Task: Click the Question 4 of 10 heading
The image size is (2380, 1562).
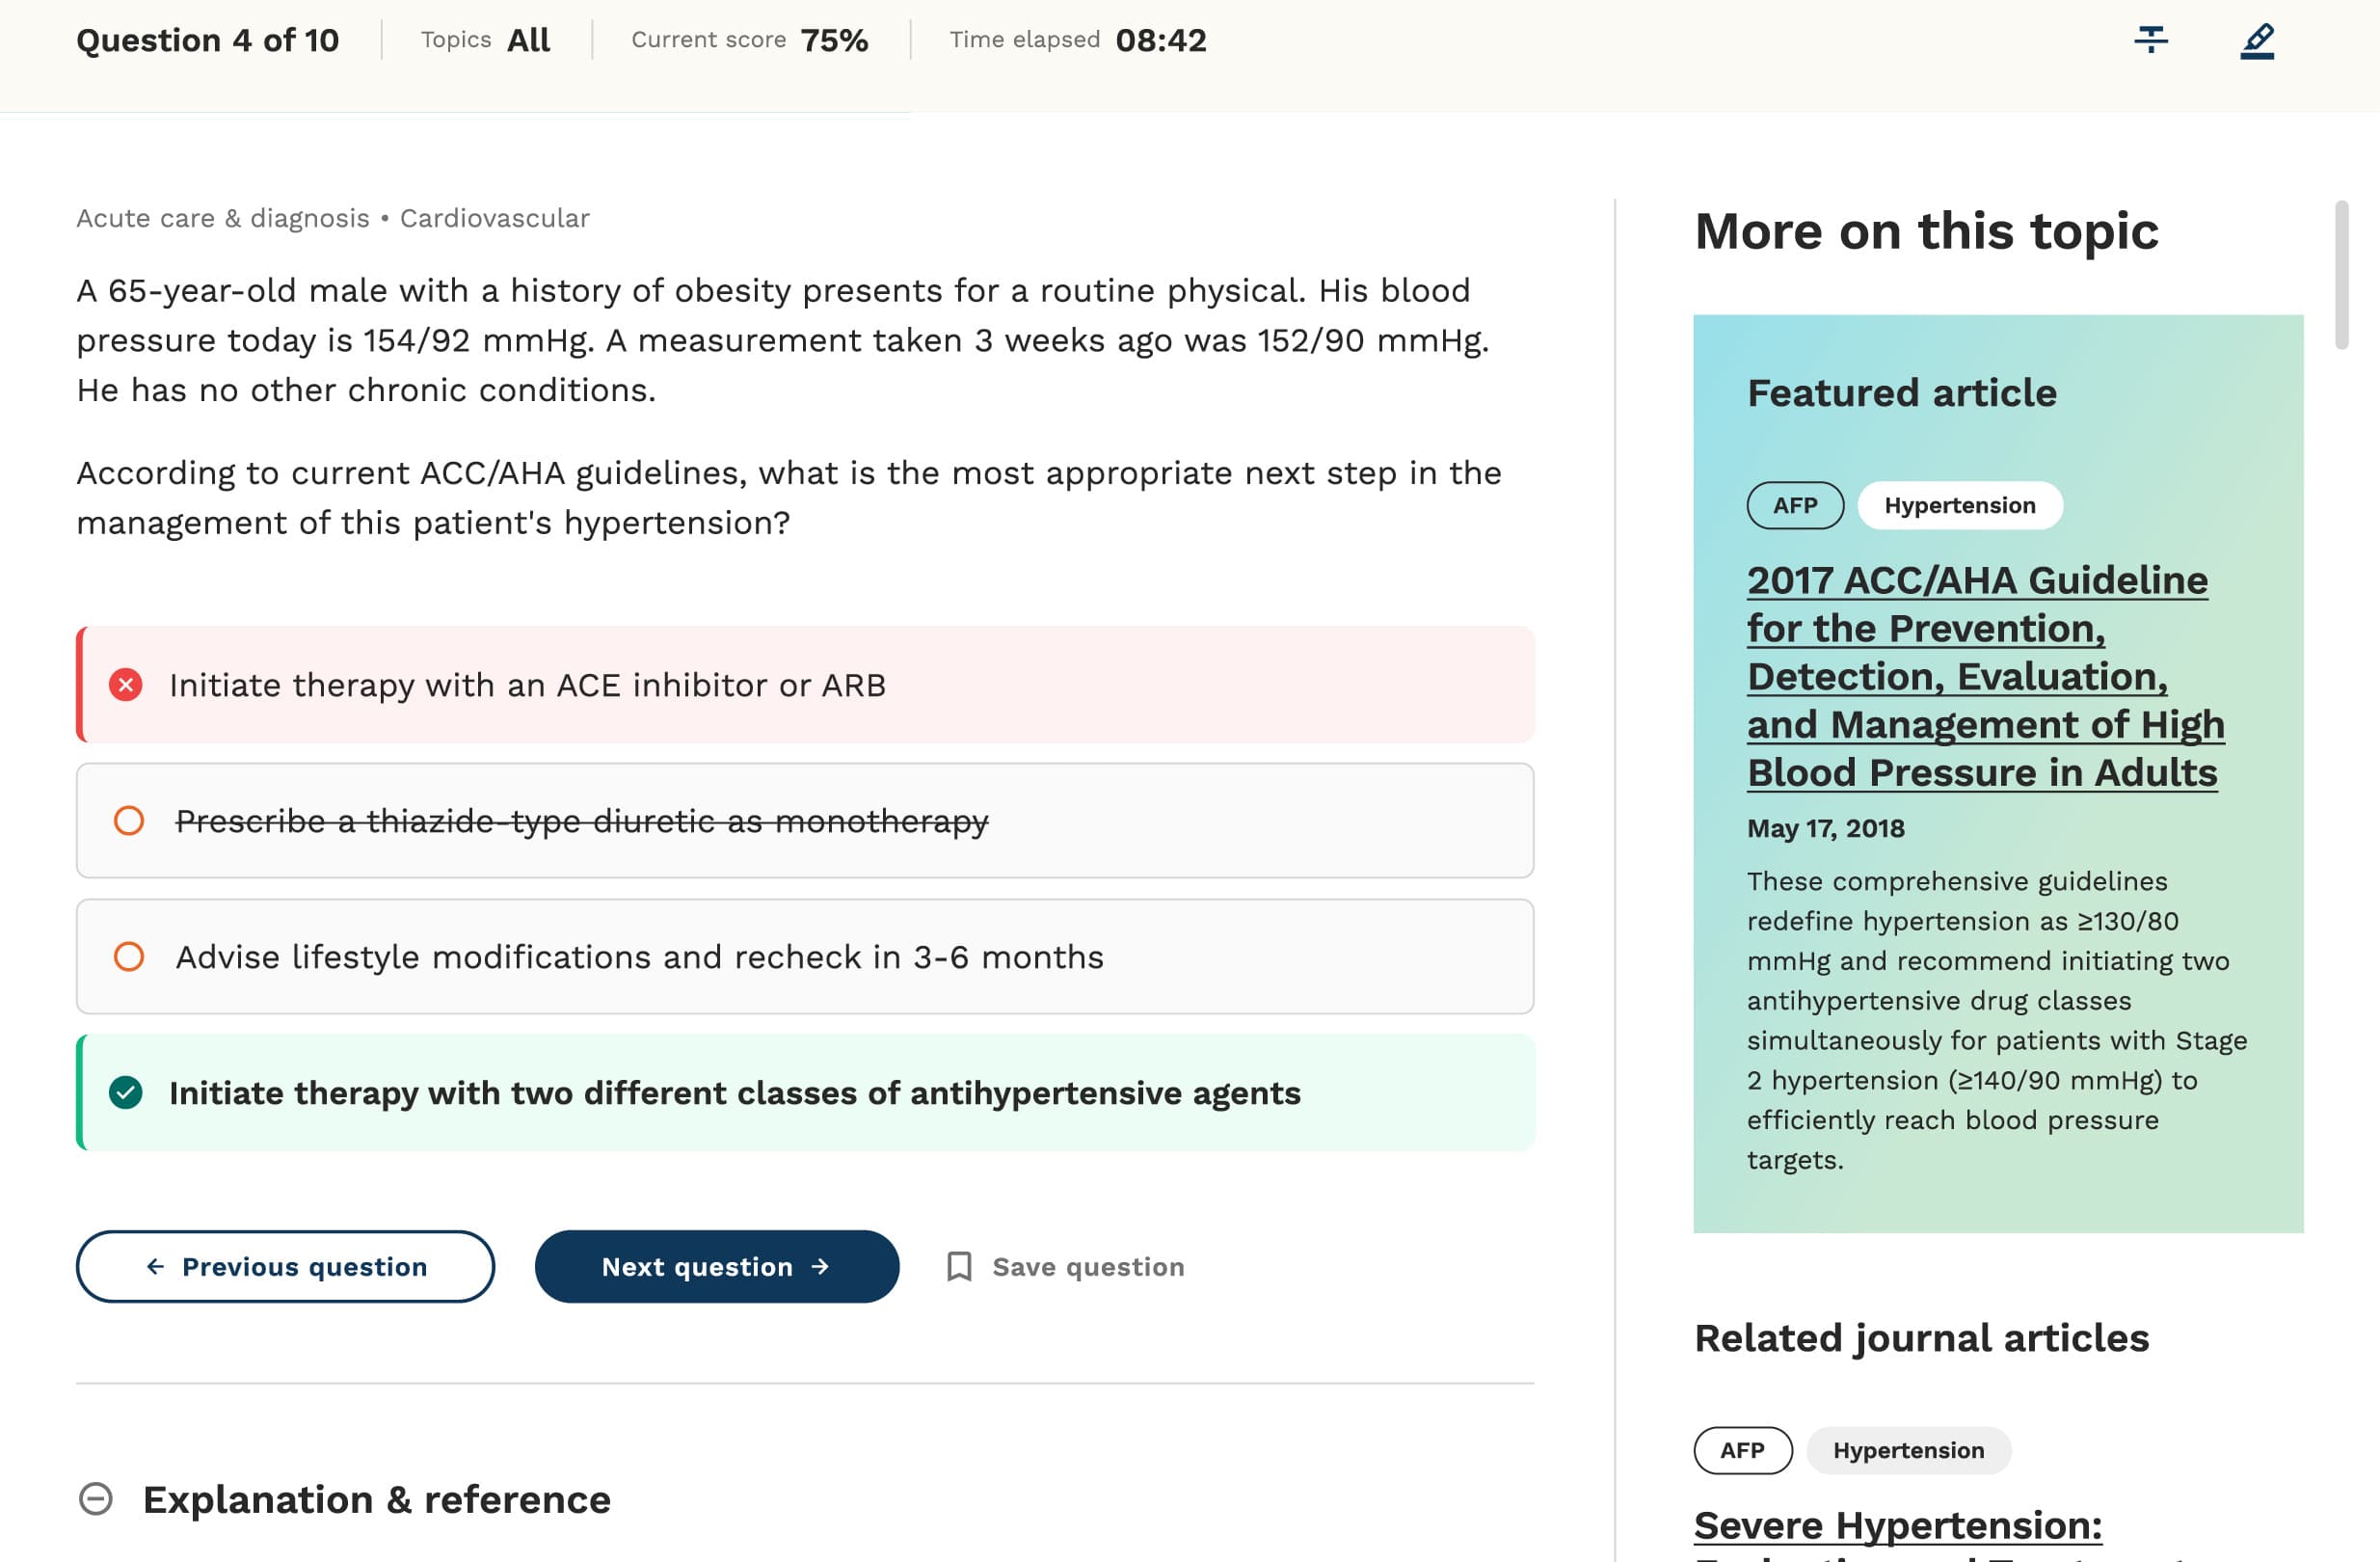Action: (208, 40)
